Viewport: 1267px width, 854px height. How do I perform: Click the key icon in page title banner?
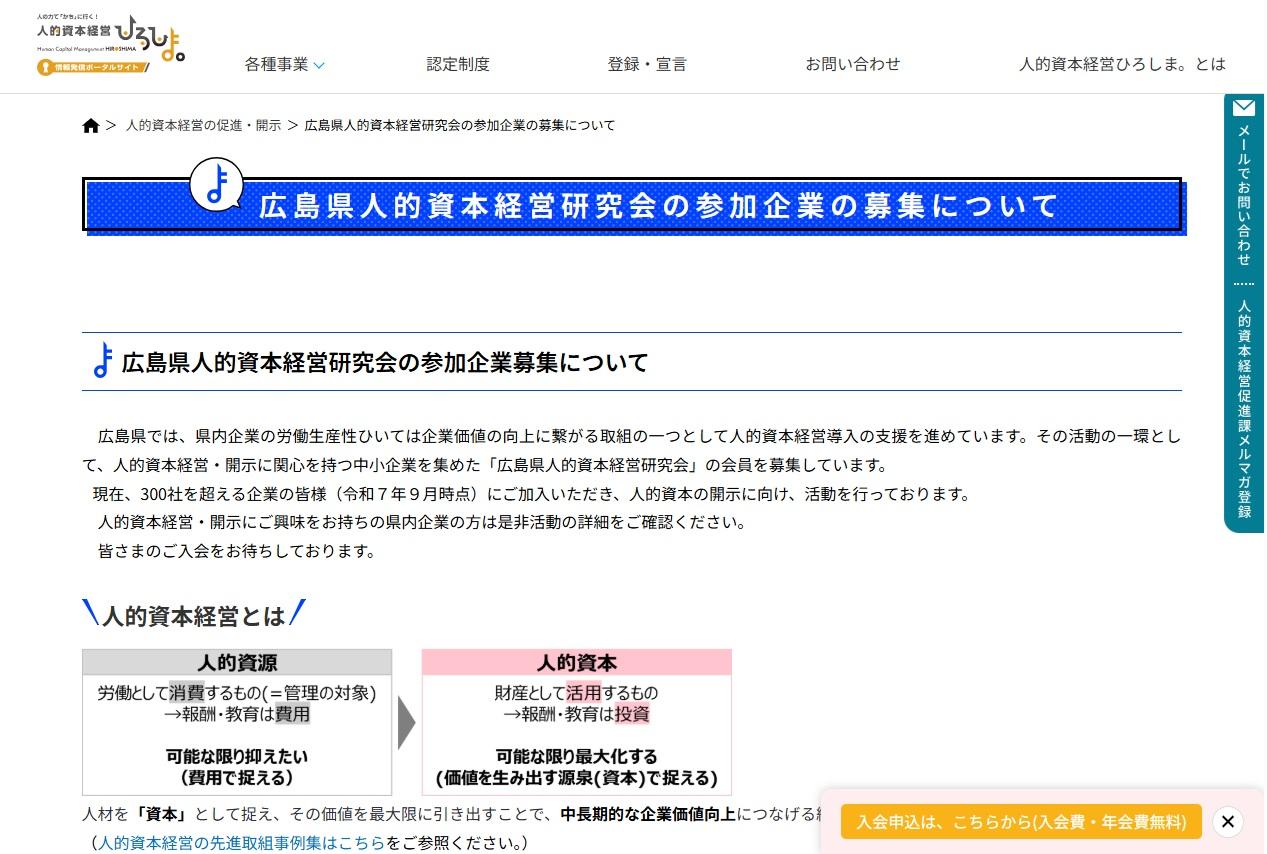tap(217, 185)
